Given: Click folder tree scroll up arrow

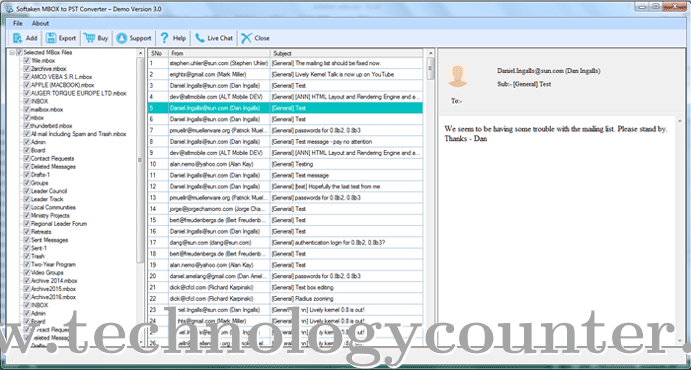Looking at the screenshot, I should point(140,53).
